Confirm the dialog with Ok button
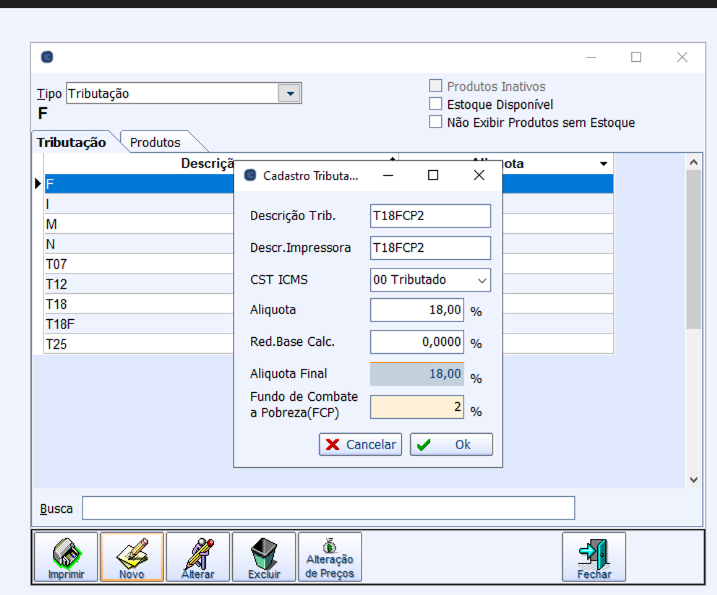The width and height of the screenshot is (717, 595). 451,445
